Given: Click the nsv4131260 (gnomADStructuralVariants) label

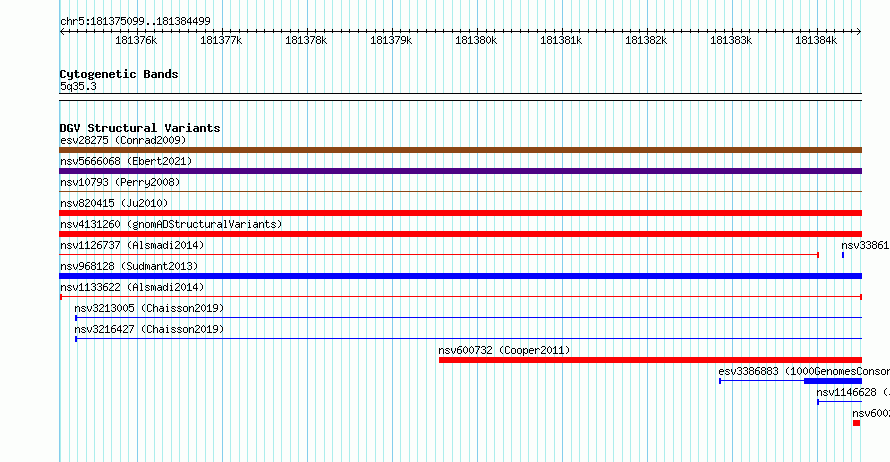Looking at the screenshot, I should click(x=171, y=224).
